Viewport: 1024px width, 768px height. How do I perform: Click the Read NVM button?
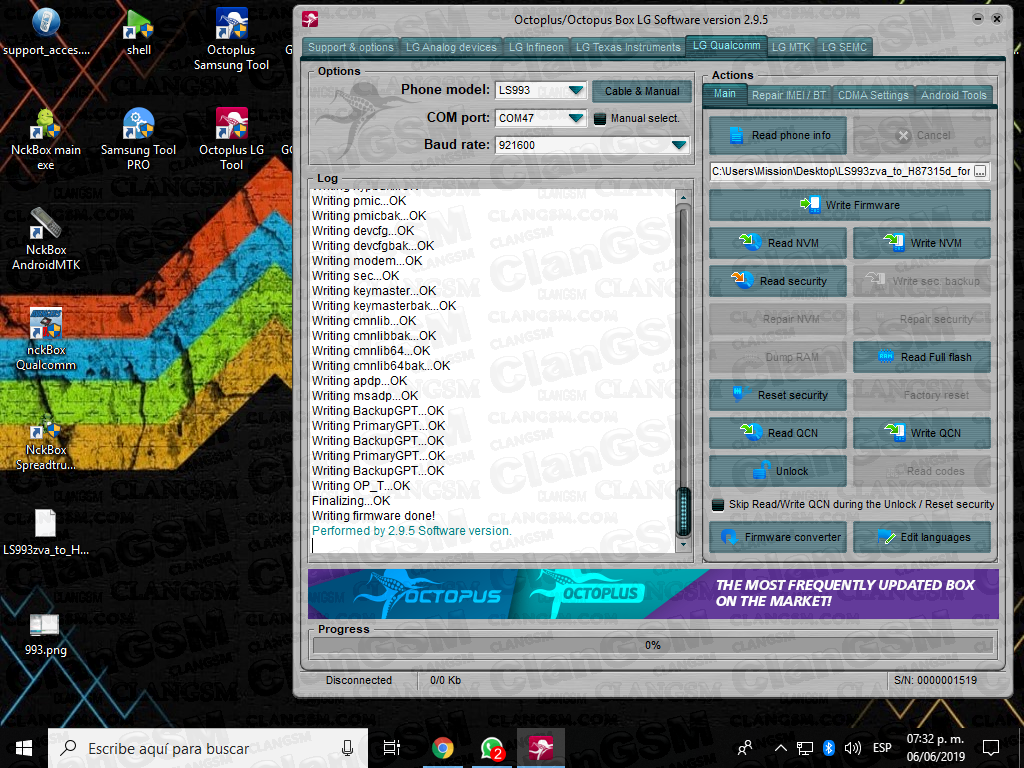click(x=778, y=243)
